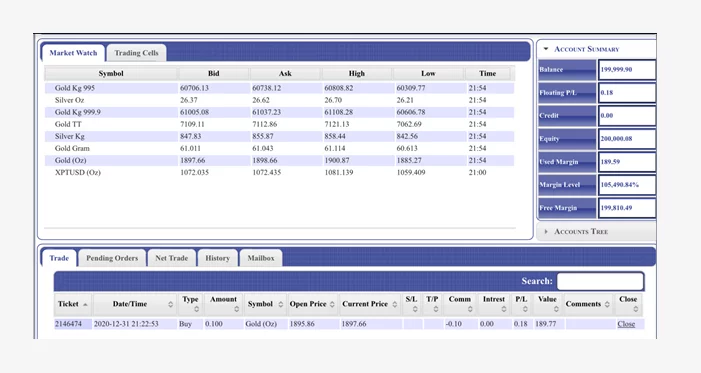Click Gold (Oz) ask price 1898.66
The image size is (701, 373).
click(x=265, y=161)
